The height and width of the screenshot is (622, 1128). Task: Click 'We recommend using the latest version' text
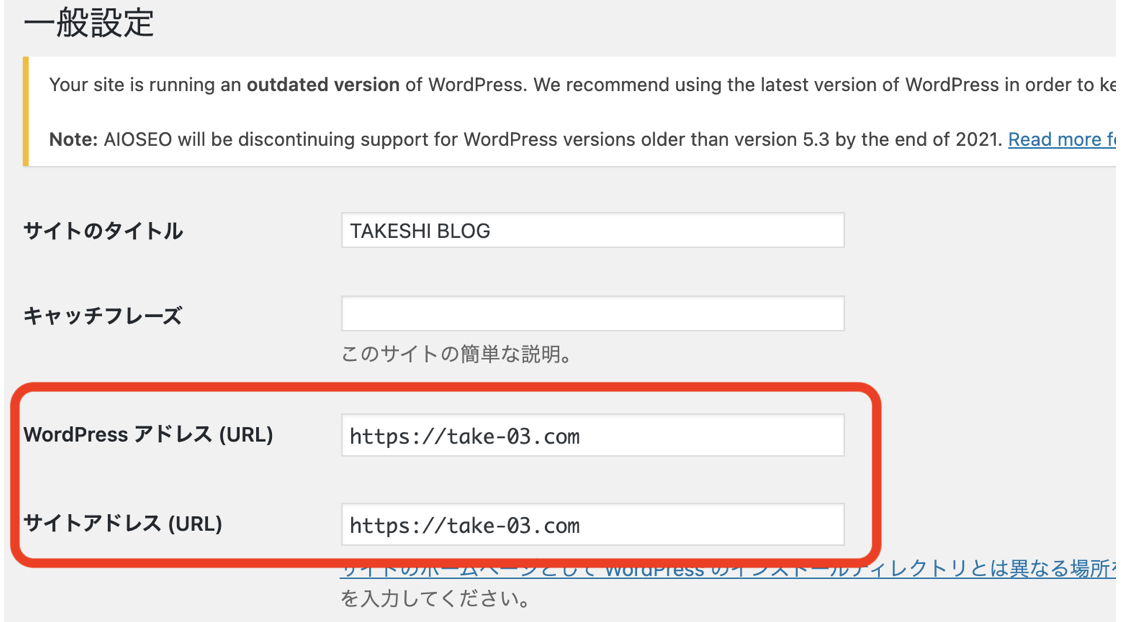pyautogui.click(x=700, y=85)
